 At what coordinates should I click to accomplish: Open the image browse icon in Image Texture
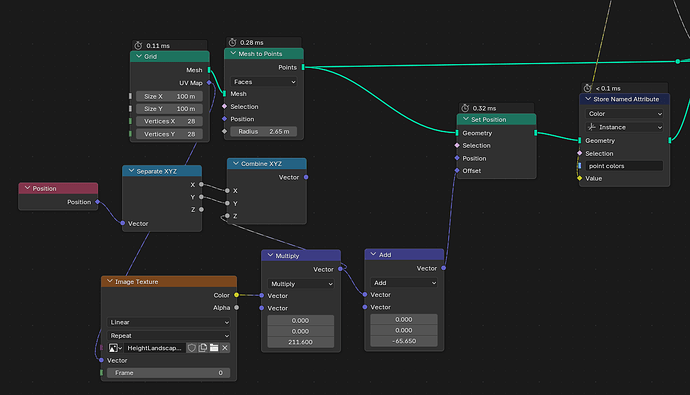[x=114, y=348]
